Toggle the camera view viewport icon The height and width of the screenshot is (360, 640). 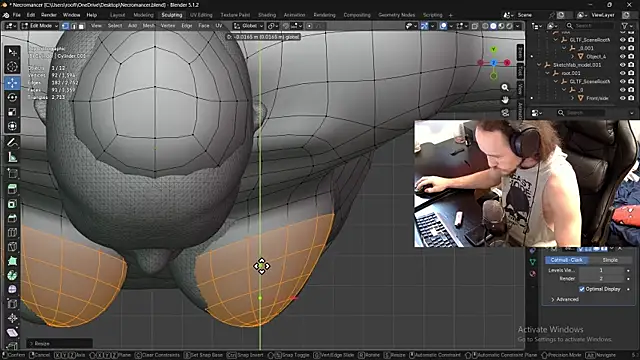(505, 113)
